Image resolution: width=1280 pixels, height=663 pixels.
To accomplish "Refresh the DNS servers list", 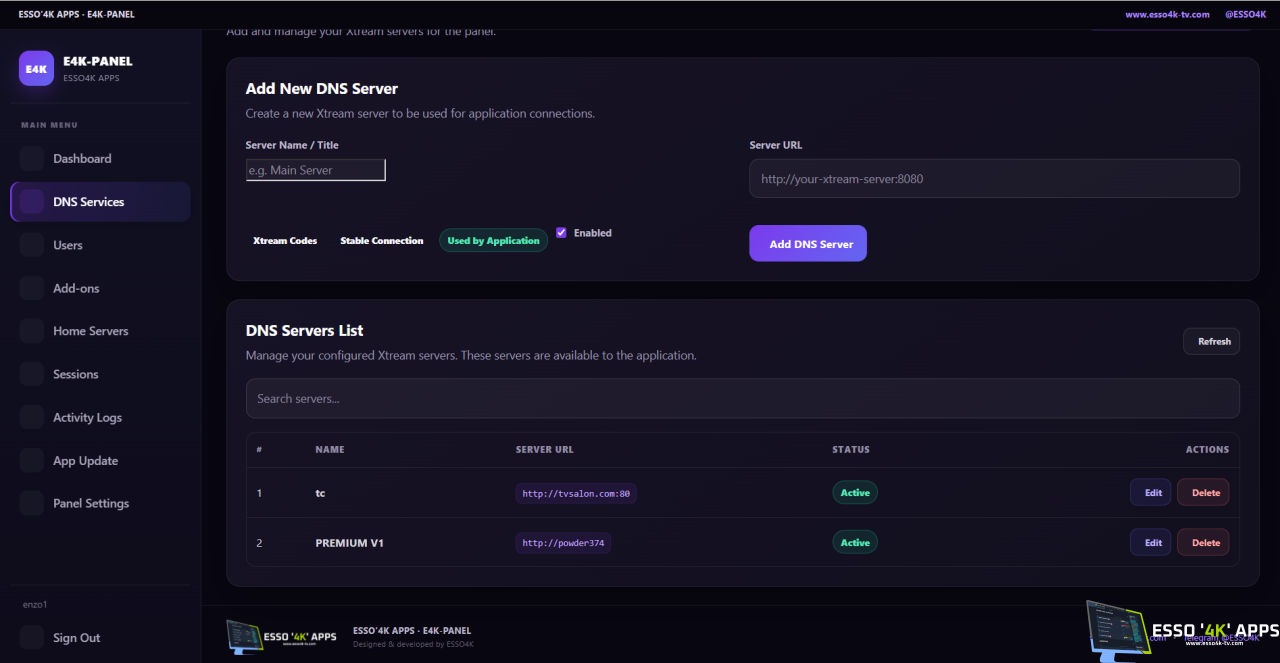I will (x=1212, y=341).
